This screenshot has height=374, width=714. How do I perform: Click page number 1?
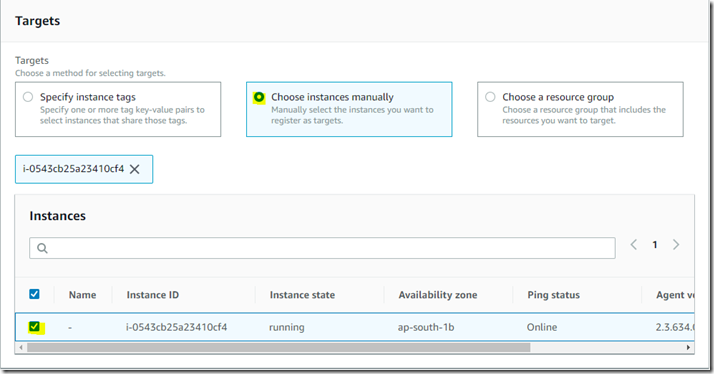tap(655, 245)
